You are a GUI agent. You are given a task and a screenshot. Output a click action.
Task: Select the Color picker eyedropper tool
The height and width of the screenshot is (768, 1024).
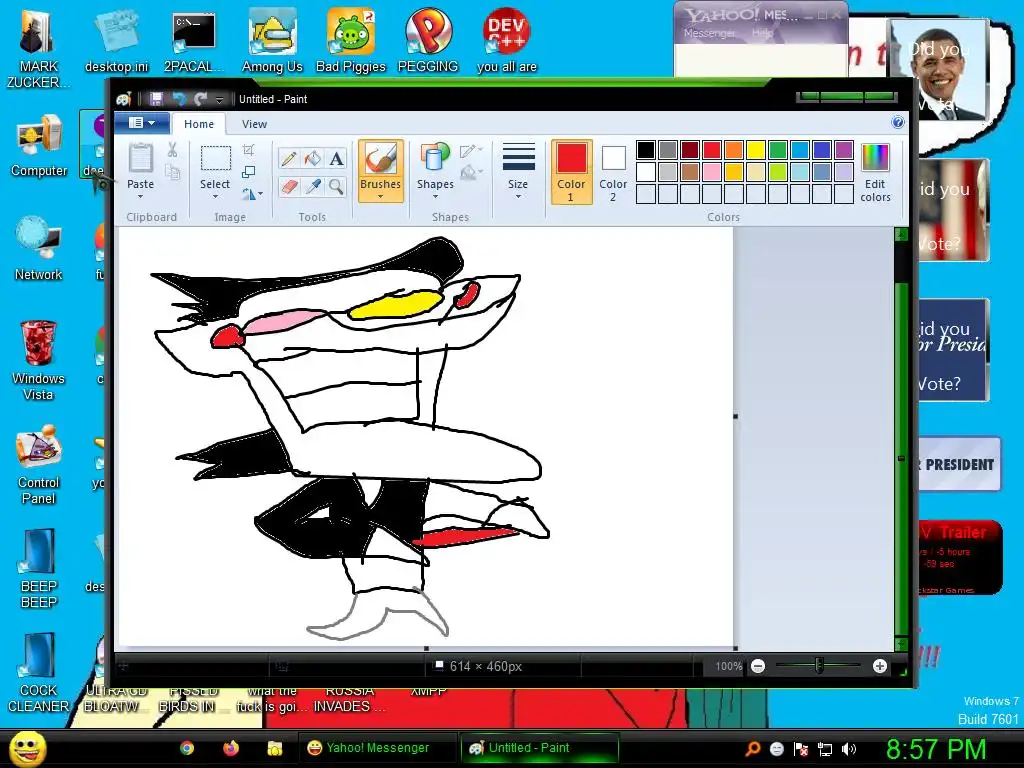(x=312, y=187)
